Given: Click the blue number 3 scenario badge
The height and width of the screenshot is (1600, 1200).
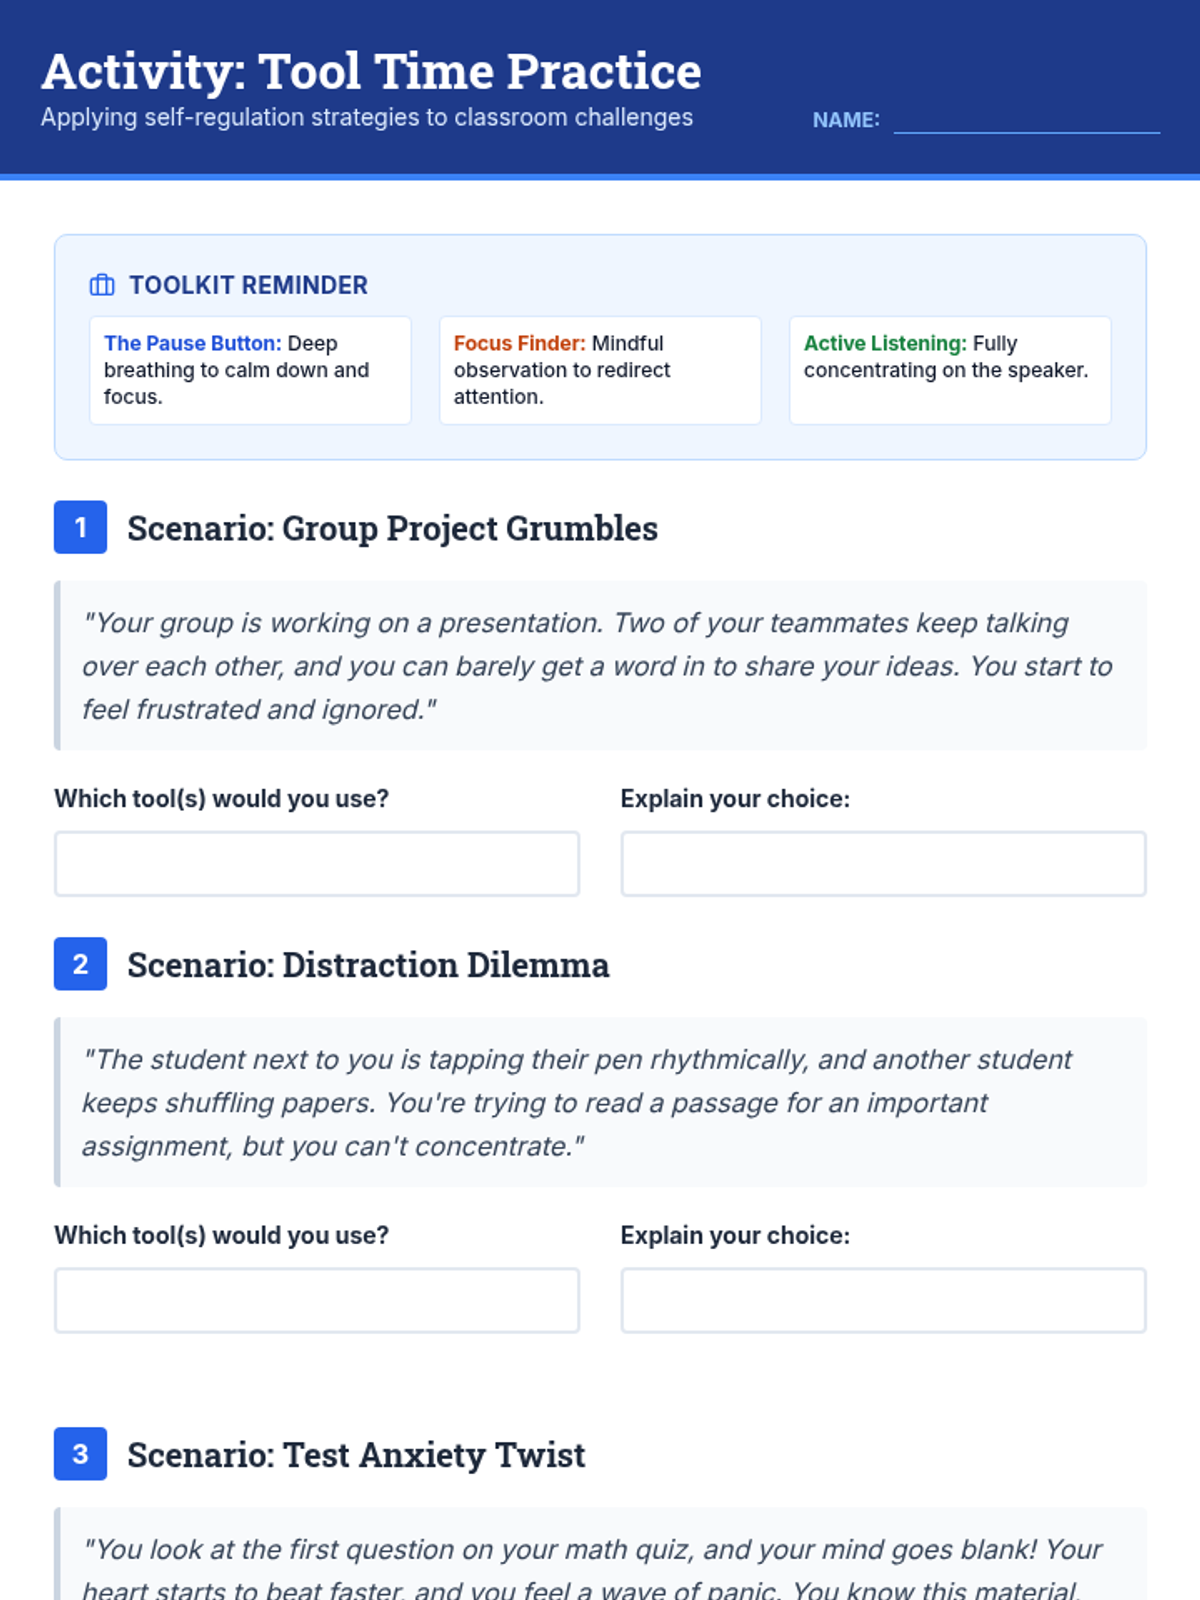Looking at the screenshot, I should click(x=80, y=1454).
